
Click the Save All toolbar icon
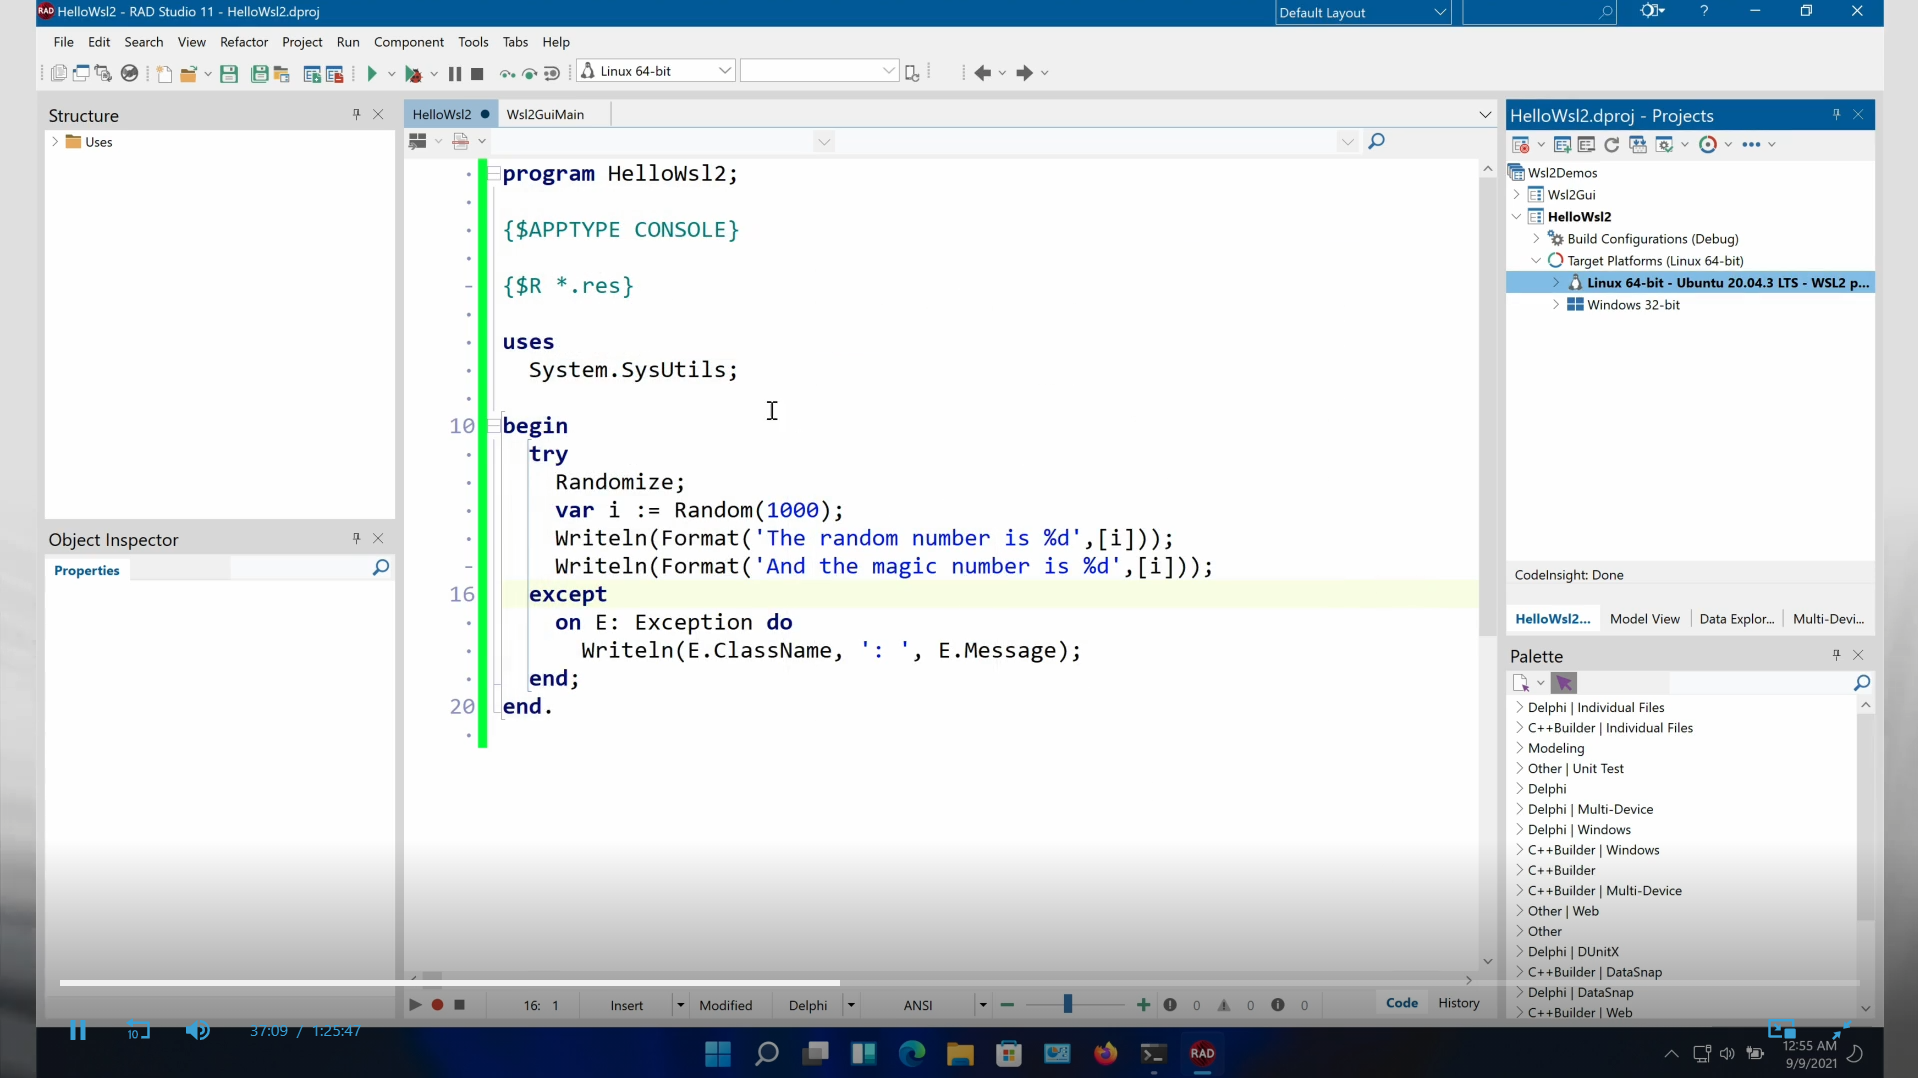coord(259,73)
